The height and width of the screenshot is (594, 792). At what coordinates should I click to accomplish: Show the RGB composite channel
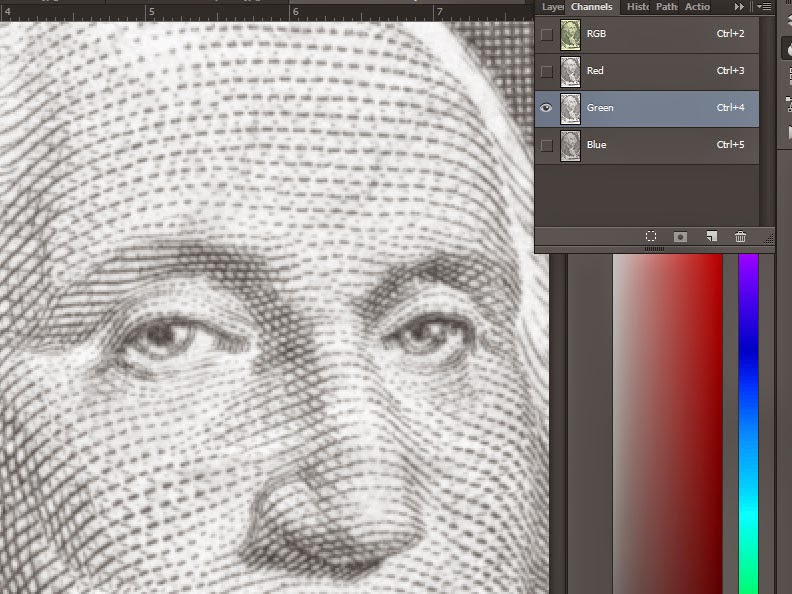tap(547, 35)
